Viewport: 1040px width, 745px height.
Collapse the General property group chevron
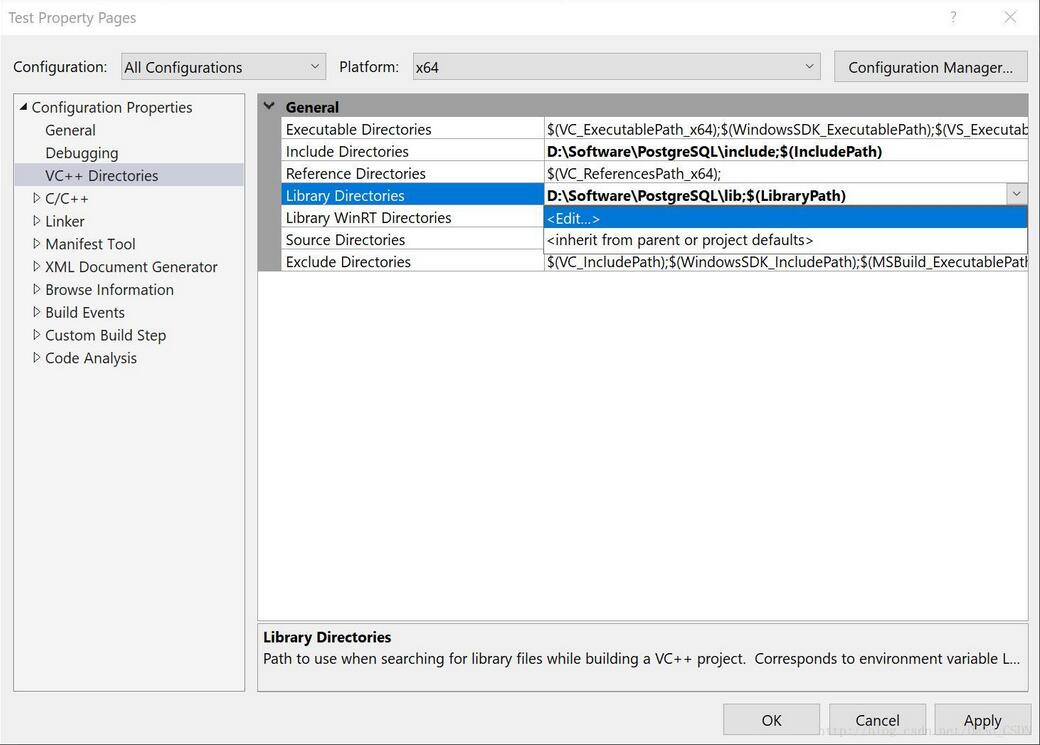tap(269, 106)
